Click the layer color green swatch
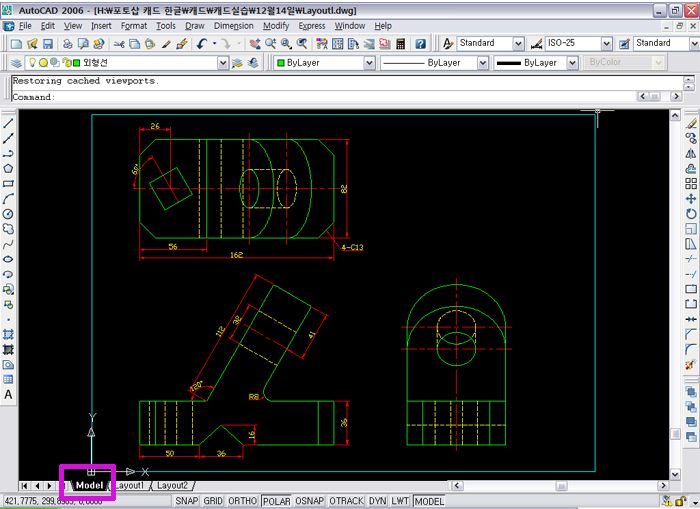The height and width of the screenshot is (509, 700). (76, 63)
